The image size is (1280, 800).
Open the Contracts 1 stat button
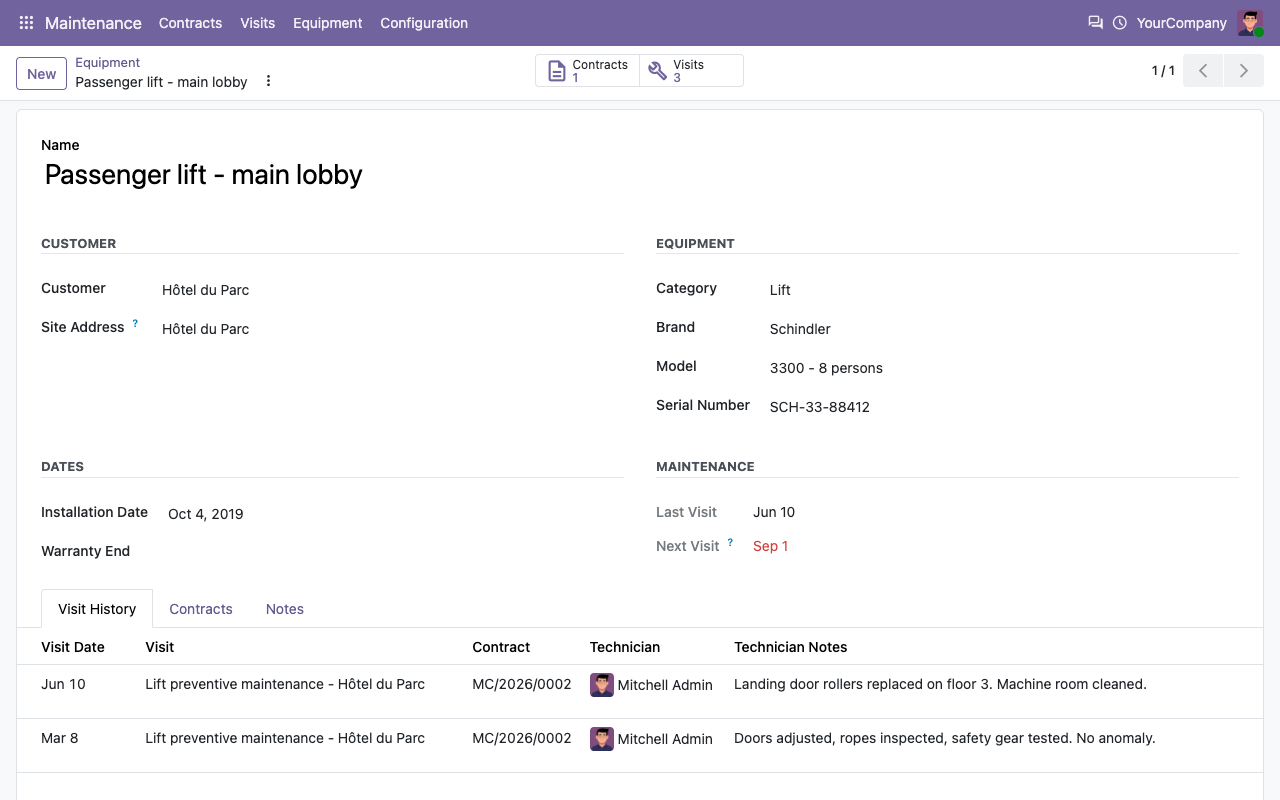click(588, 71)
